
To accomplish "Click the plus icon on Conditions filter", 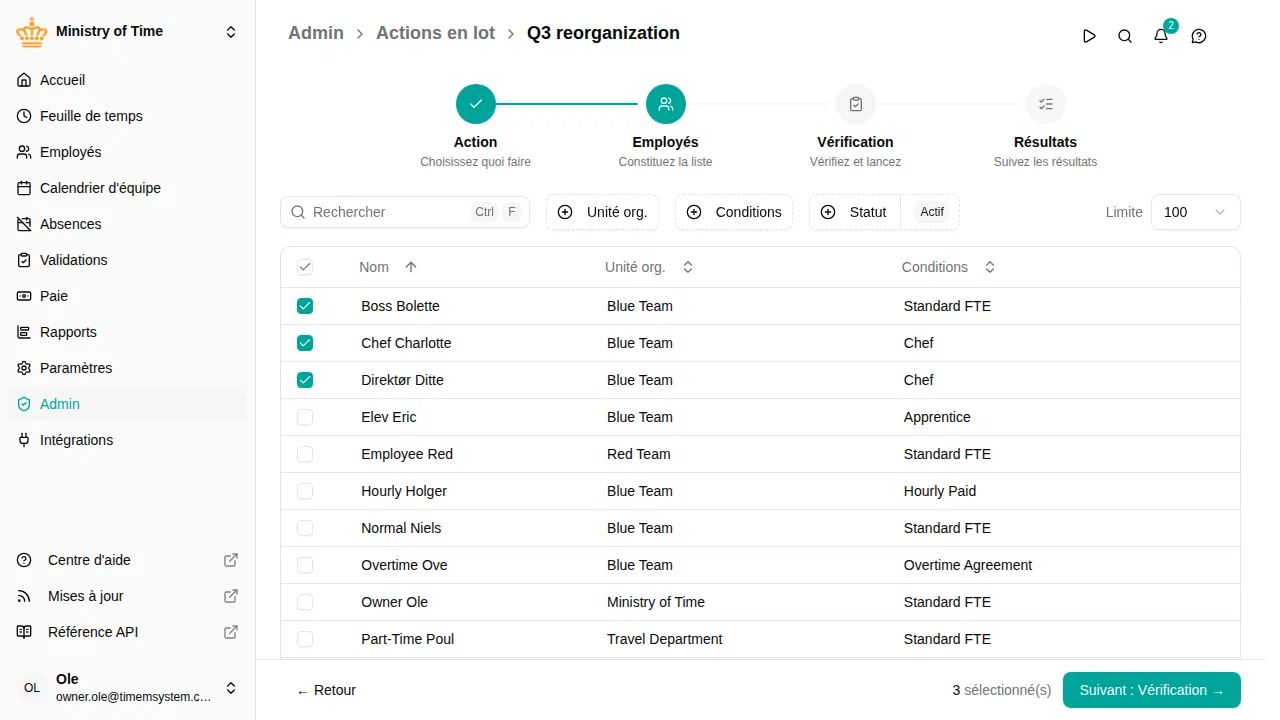I will (694, 212).
